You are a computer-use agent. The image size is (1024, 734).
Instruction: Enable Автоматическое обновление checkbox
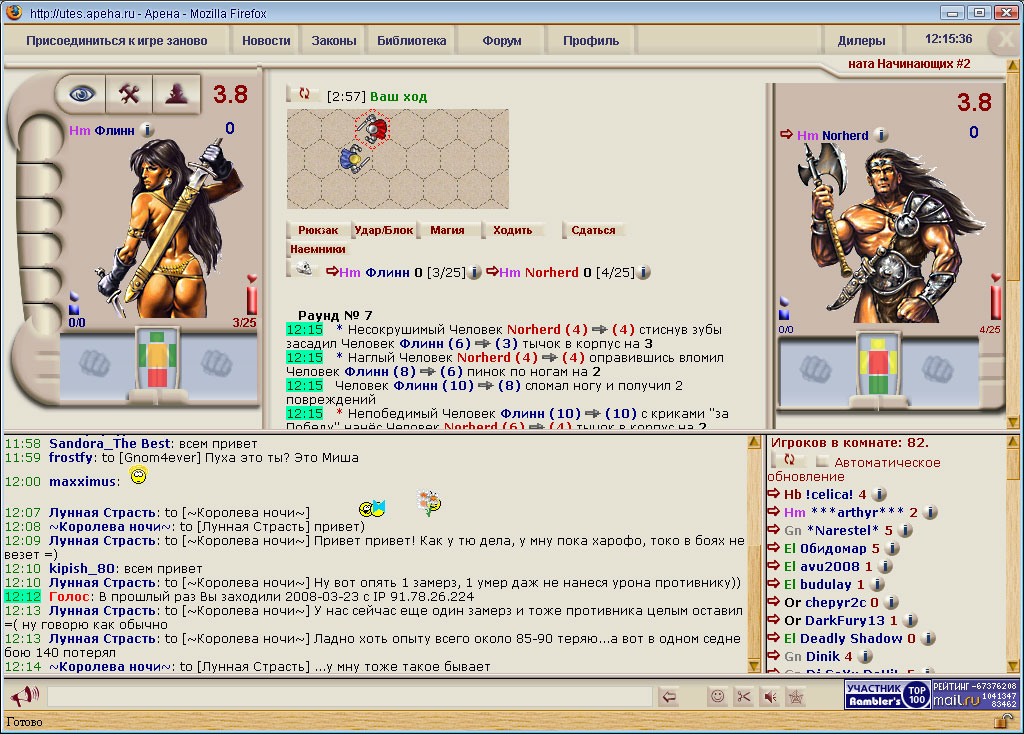[x=822, y=461]
